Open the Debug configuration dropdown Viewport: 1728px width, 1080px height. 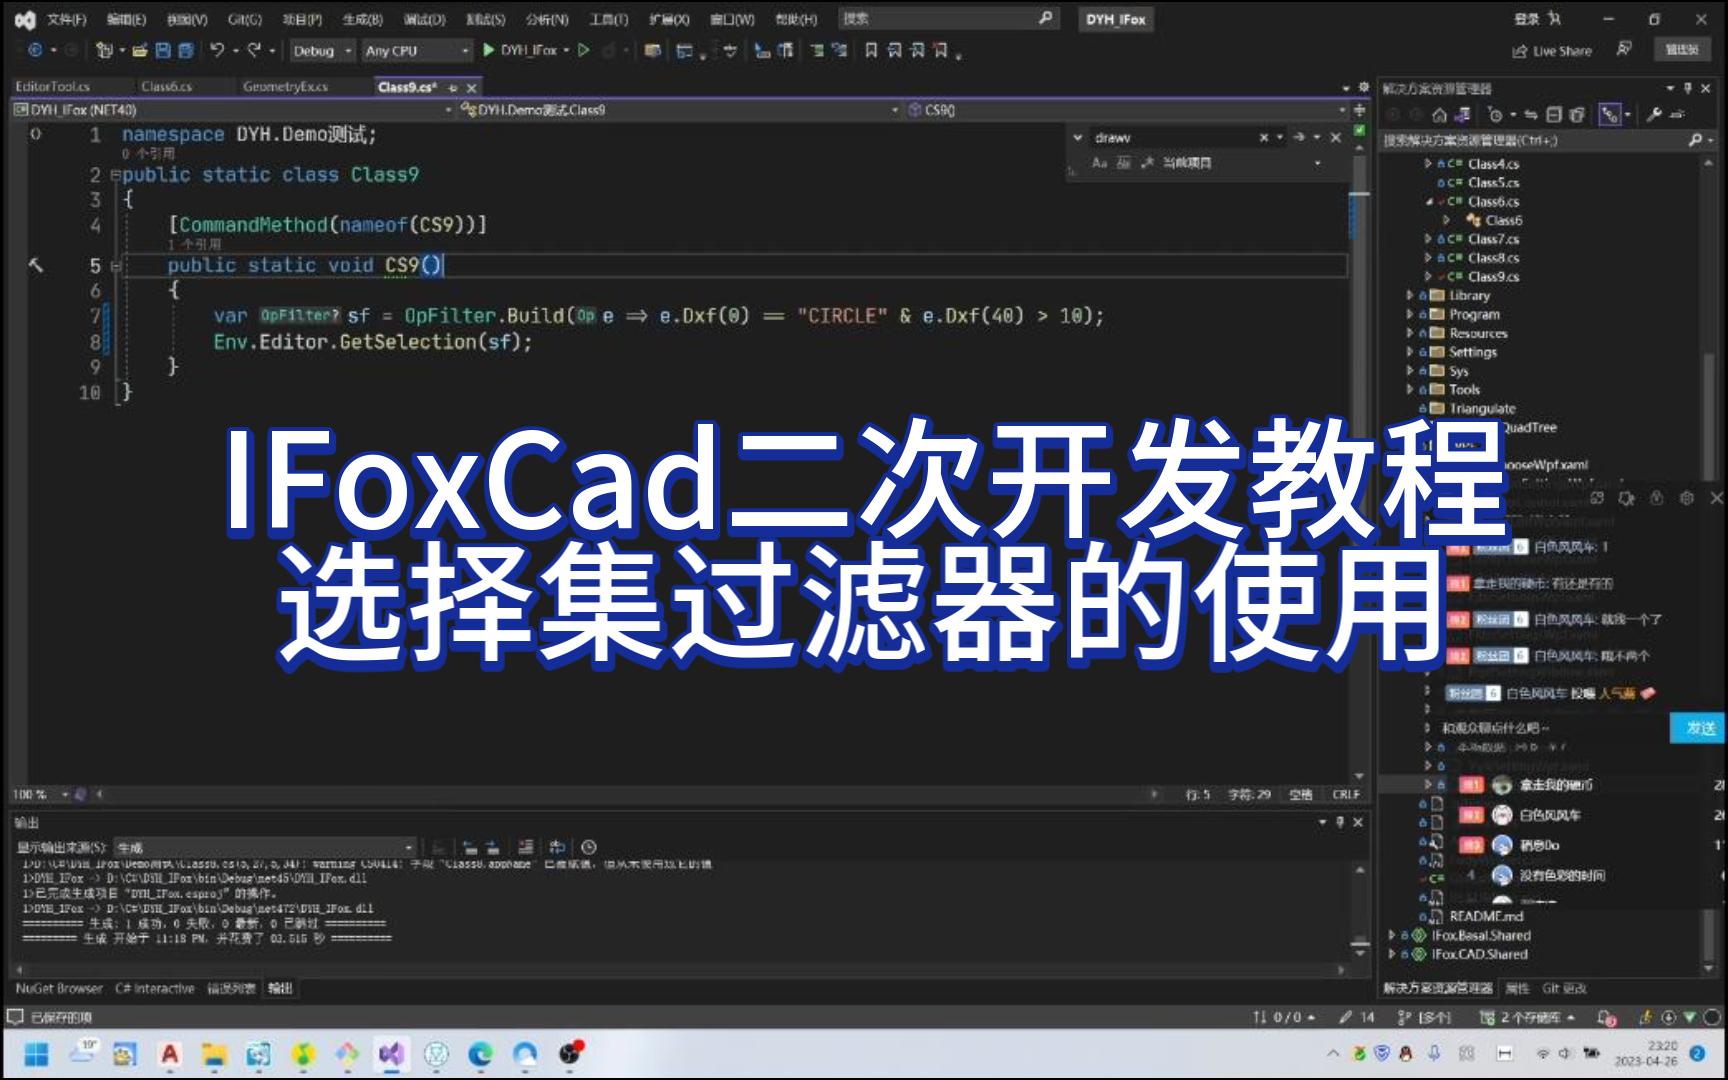[322, 51]
